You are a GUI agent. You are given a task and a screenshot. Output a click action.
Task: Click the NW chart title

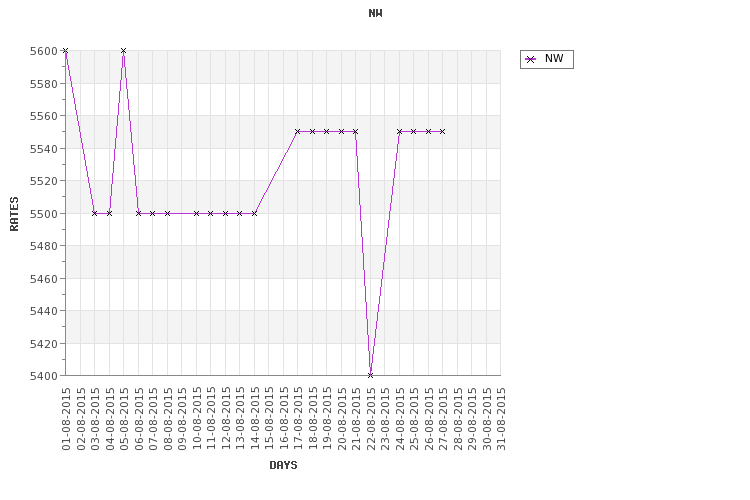point(375,13)
